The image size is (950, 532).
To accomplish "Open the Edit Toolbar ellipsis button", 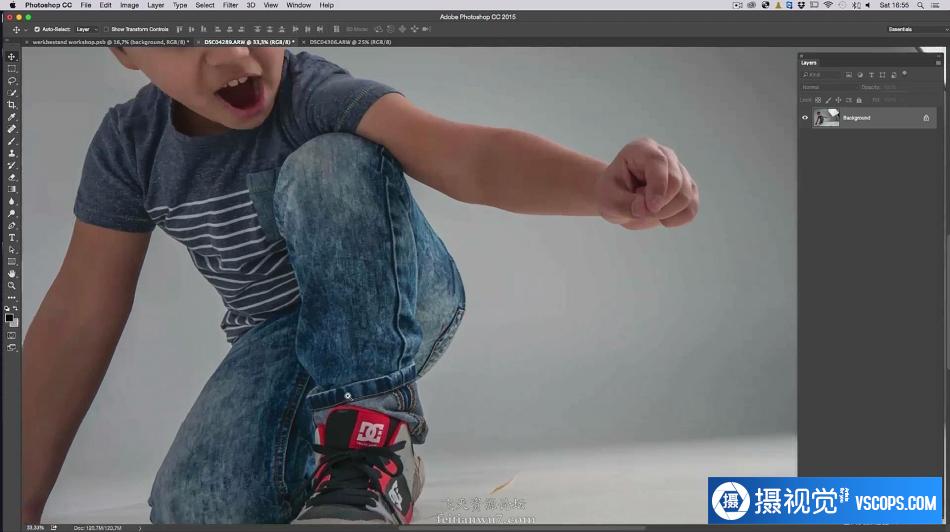I will click(12, 298).
